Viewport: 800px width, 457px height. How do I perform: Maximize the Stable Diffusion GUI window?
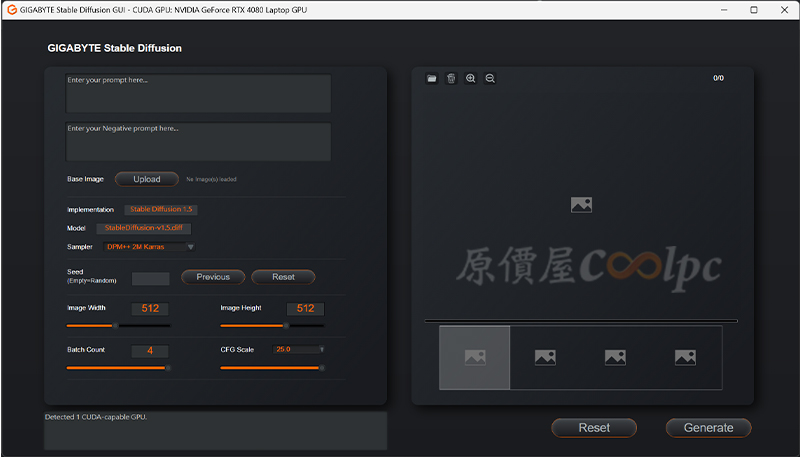(754, 10)
